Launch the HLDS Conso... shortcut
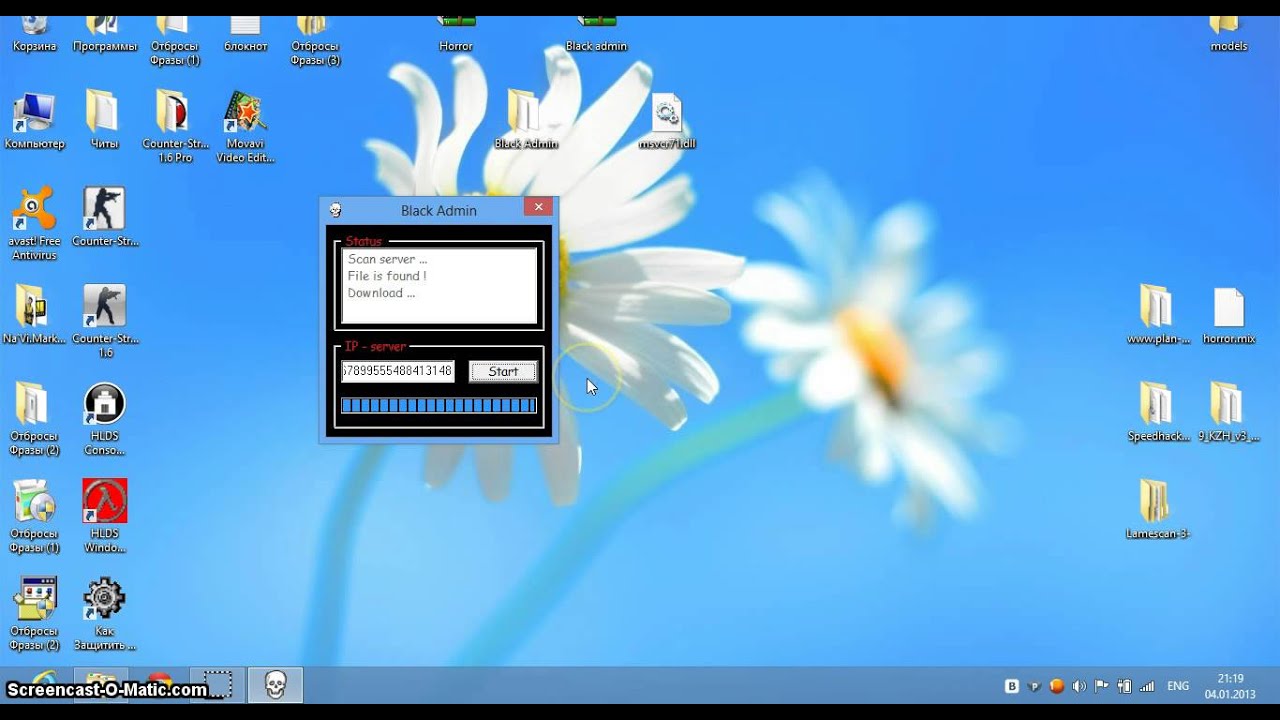This screenshot has height=720, width=1280. [105, 419]
